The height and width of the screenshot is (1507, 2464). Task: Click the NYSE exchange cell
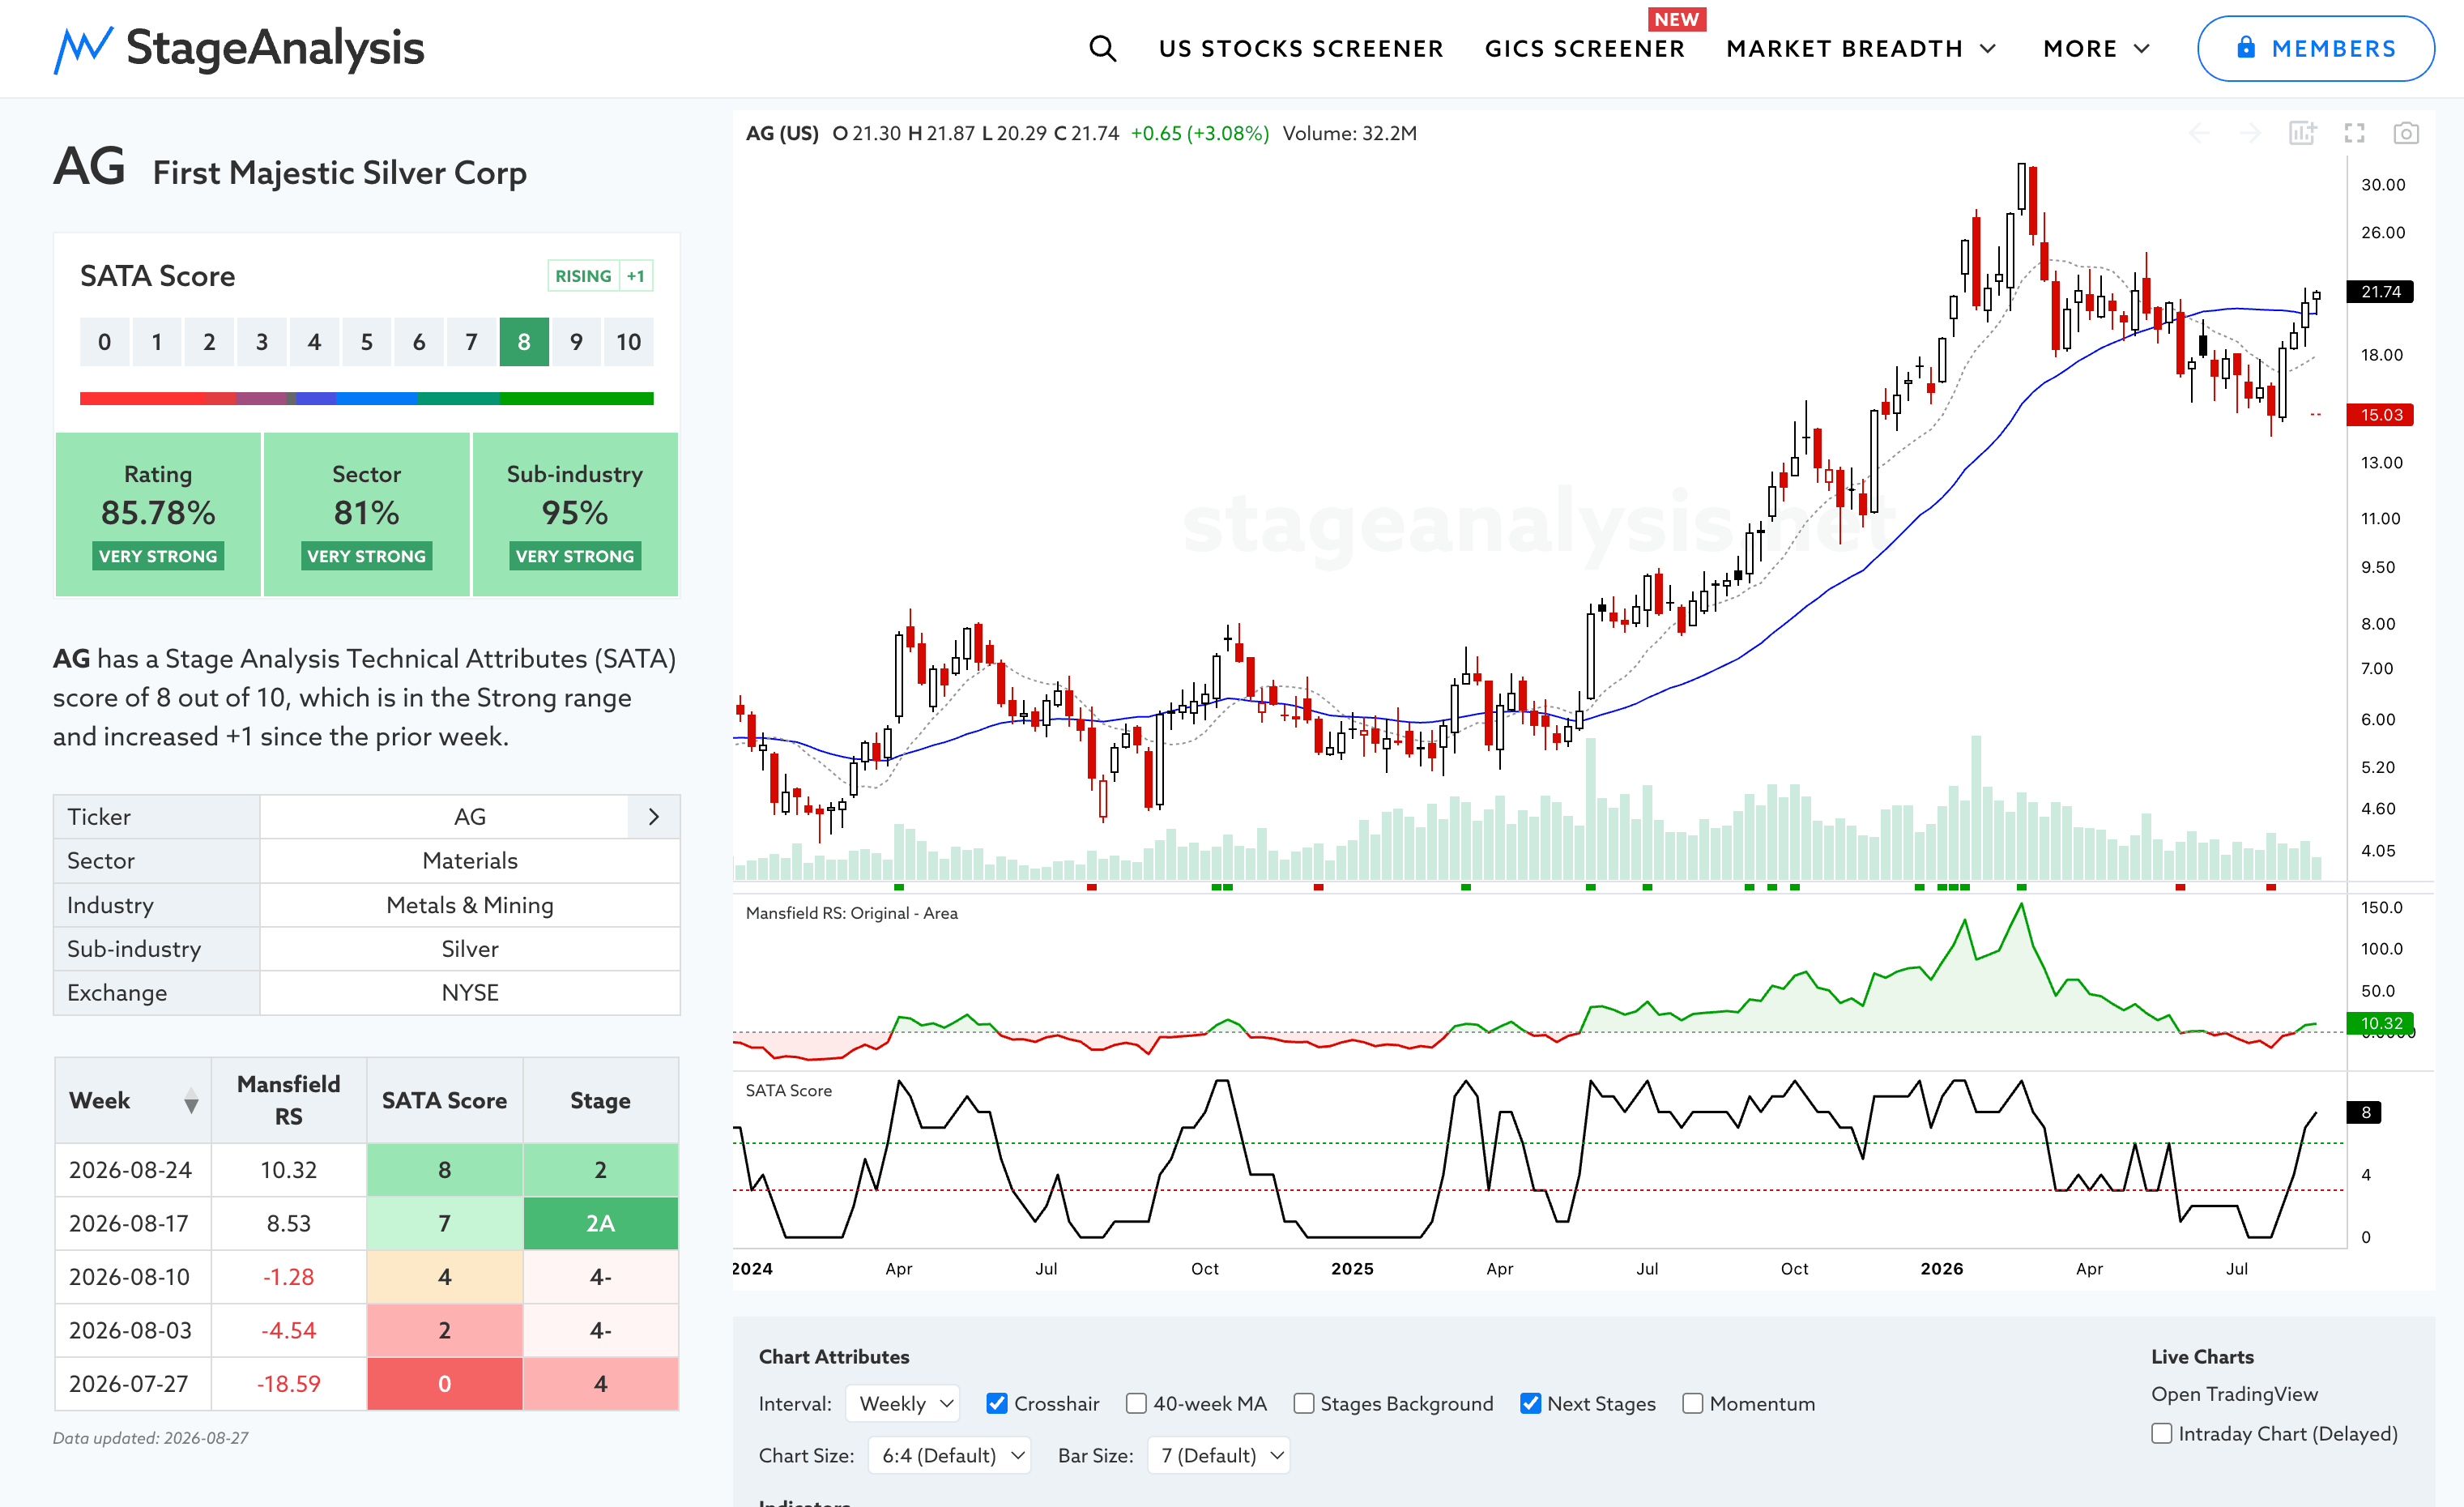[470, 993]
